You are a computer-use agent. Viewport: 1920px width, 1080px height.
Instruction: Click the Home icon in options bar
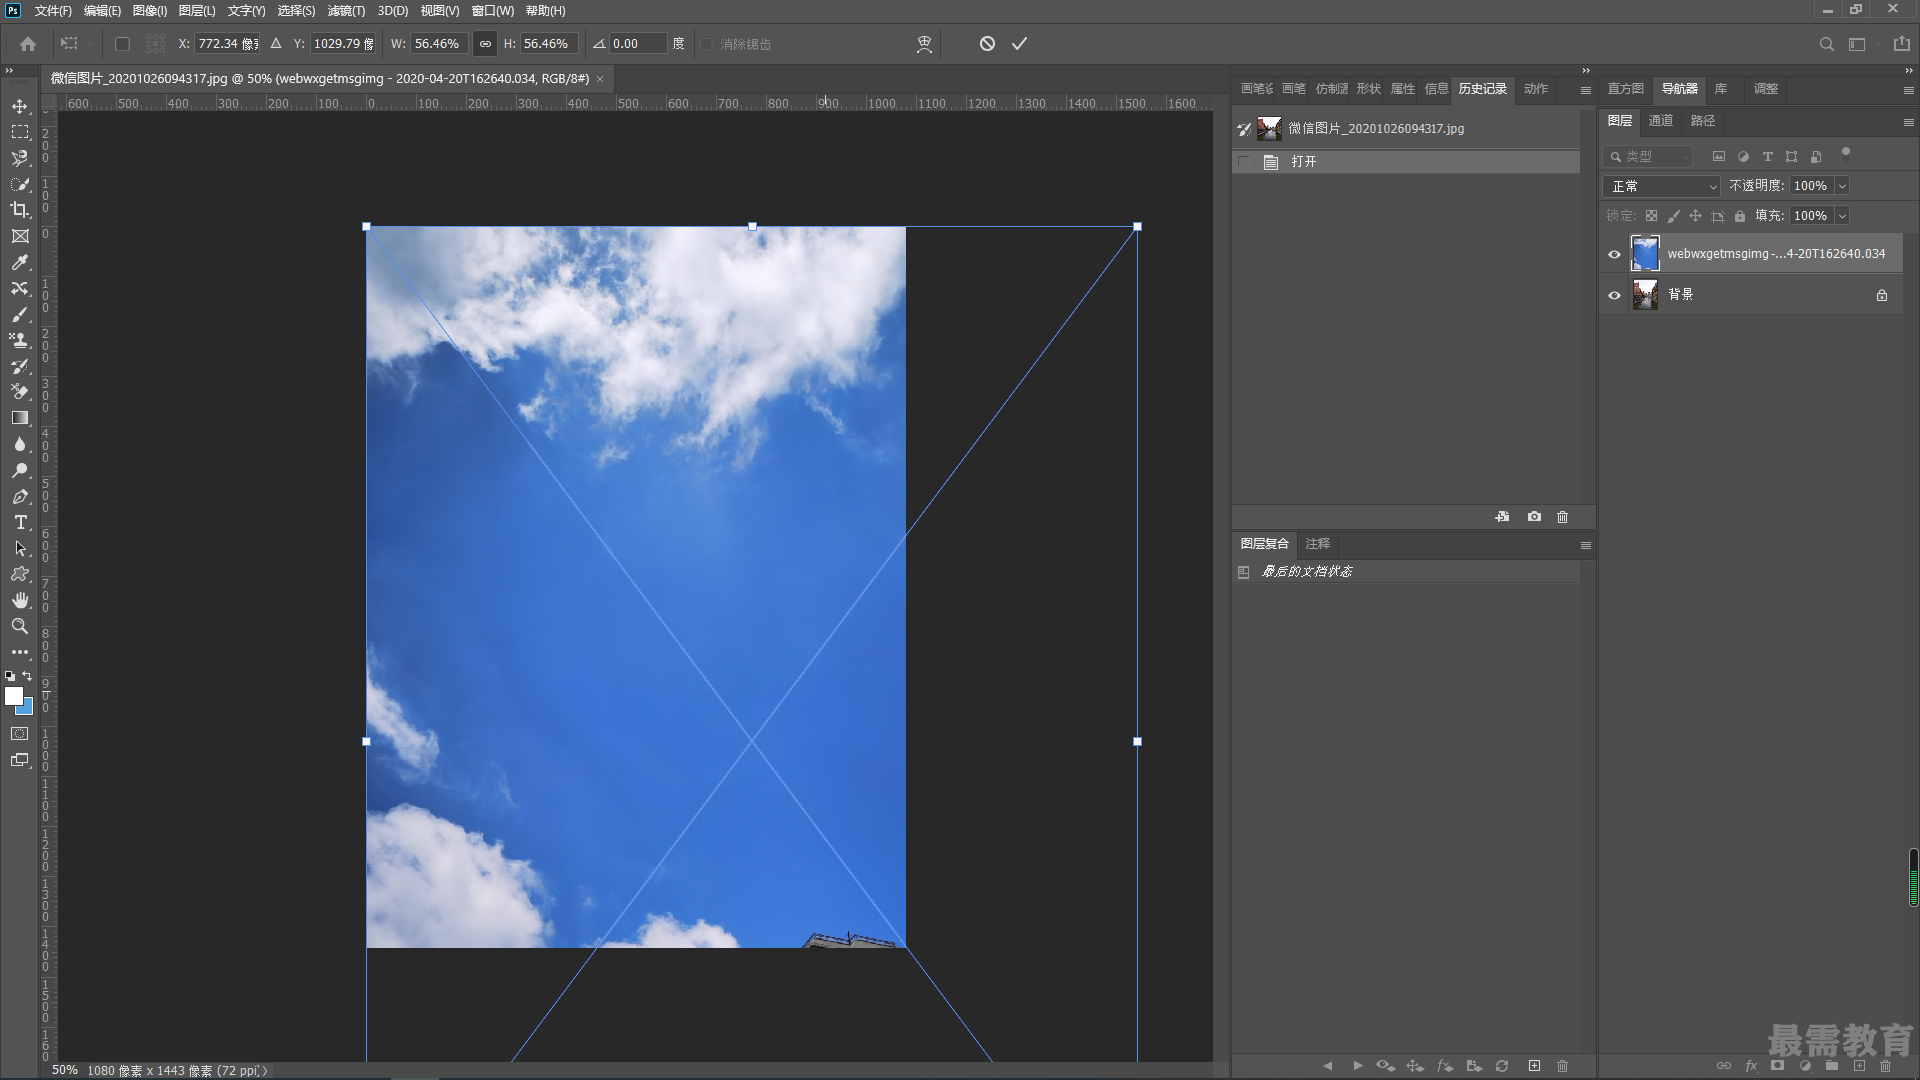[x=28, y=44]
